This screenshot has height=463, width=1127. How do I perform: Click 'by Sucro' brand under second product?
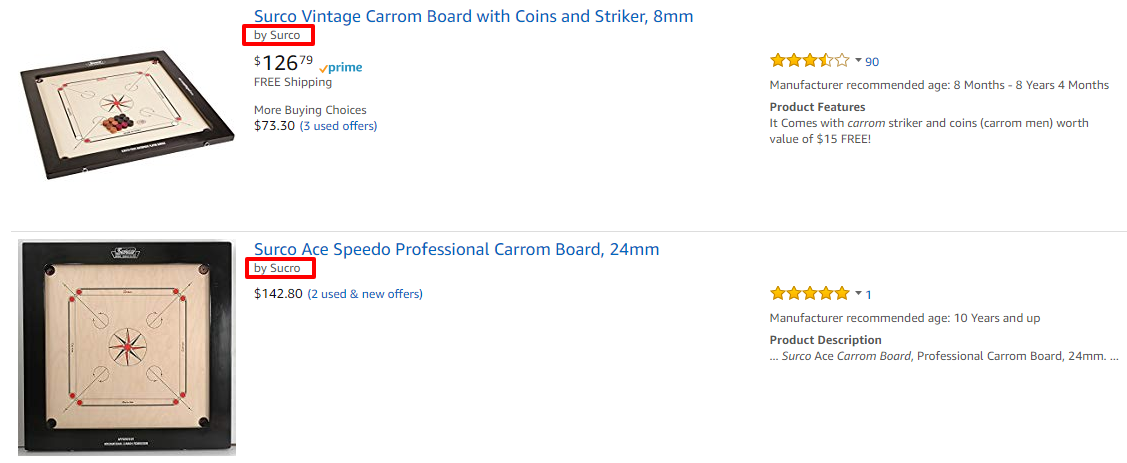point(277,268)
